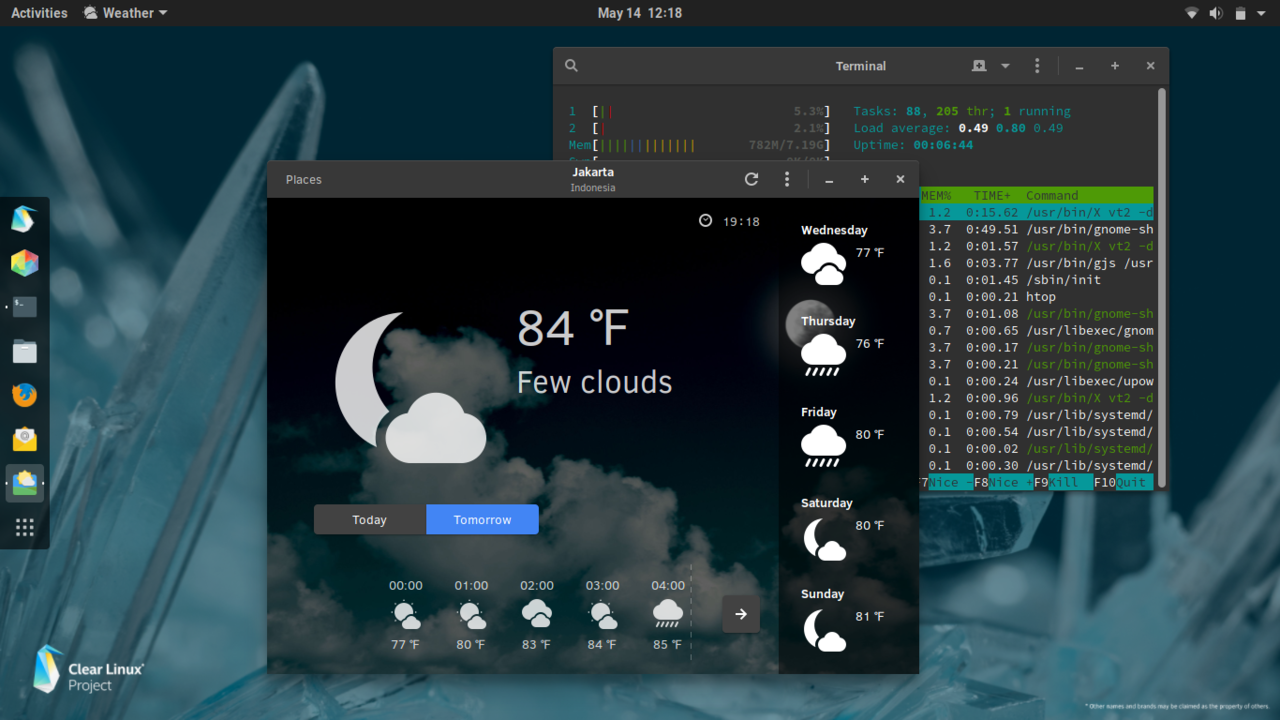
Task: Open the mail app from the dock
Action: coord(24,439)
